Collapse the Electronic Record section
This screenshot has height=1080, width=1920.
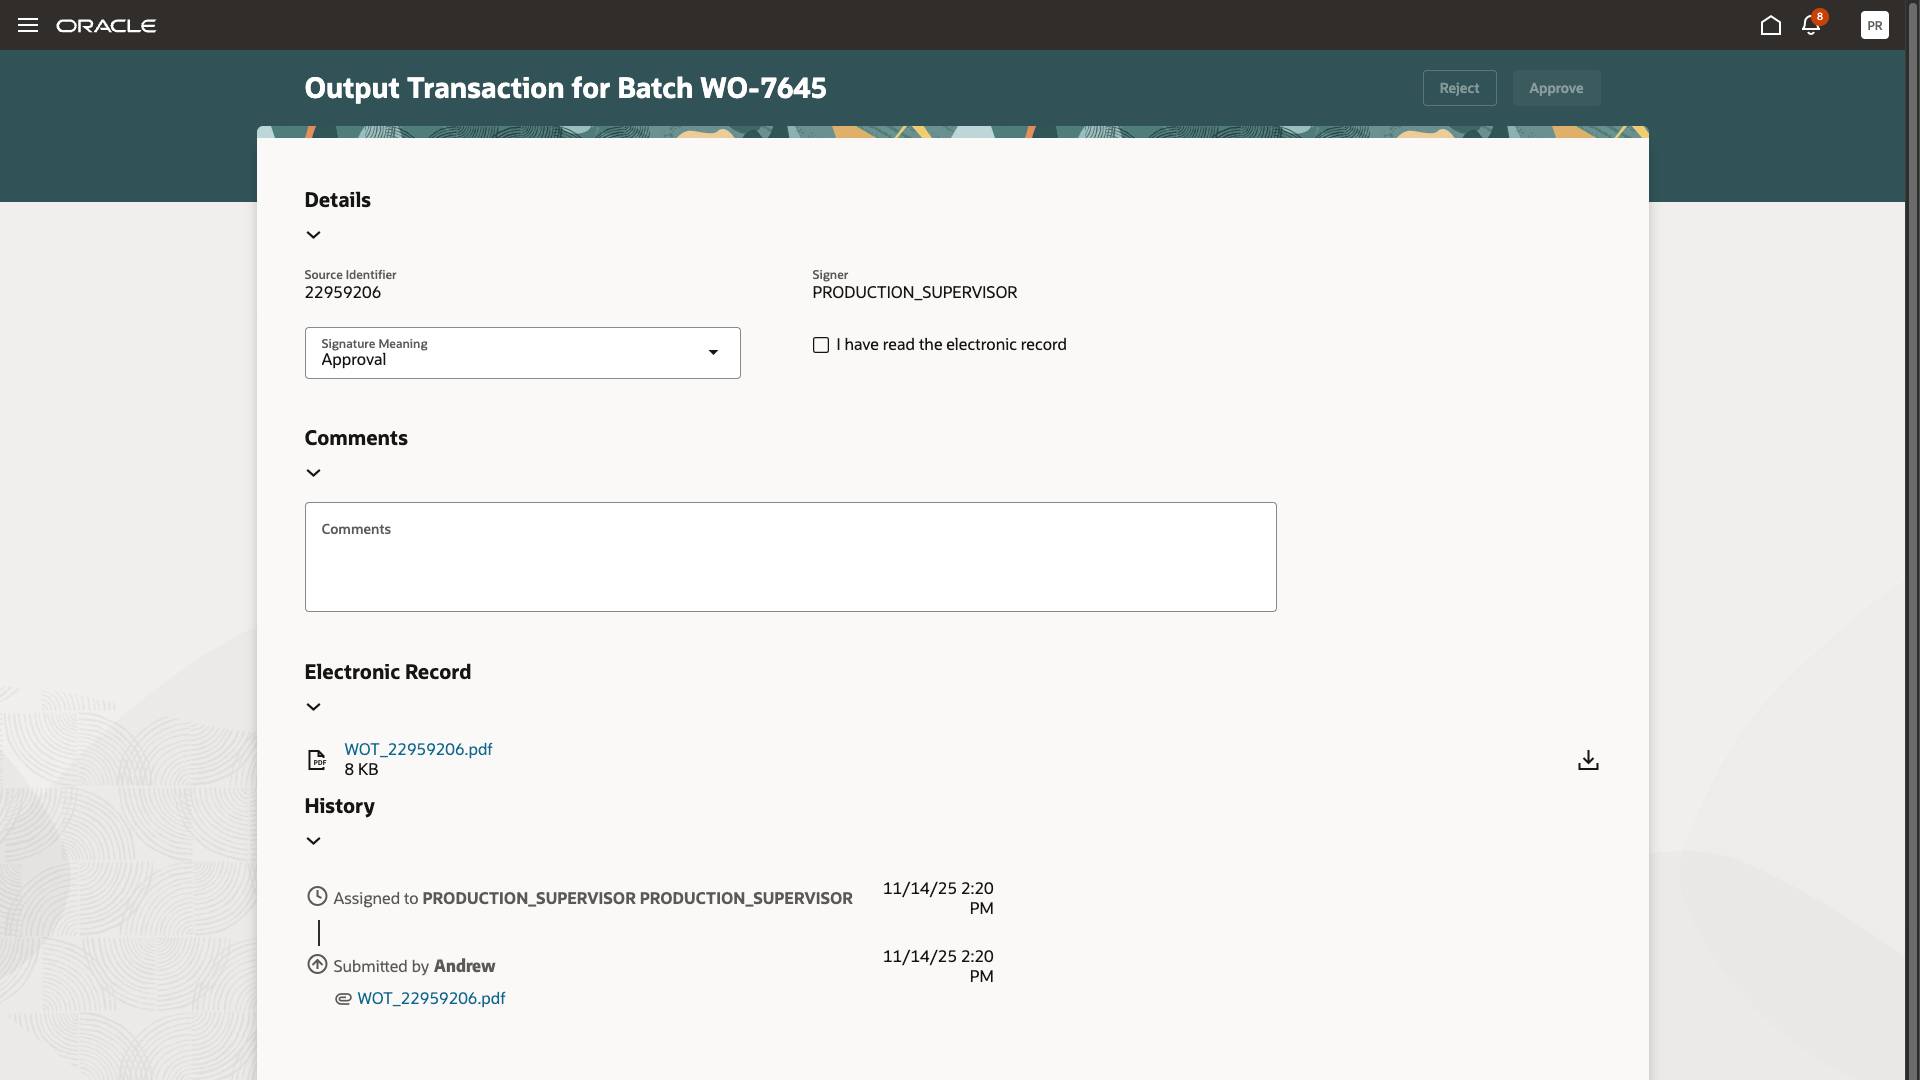tap(313, 706)
